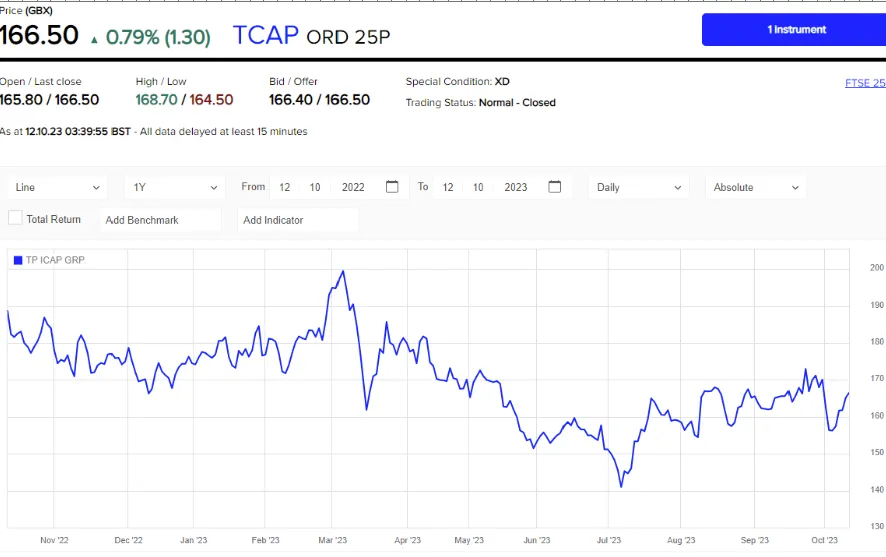Click the TCAP ticker symbol

point(266,35)
